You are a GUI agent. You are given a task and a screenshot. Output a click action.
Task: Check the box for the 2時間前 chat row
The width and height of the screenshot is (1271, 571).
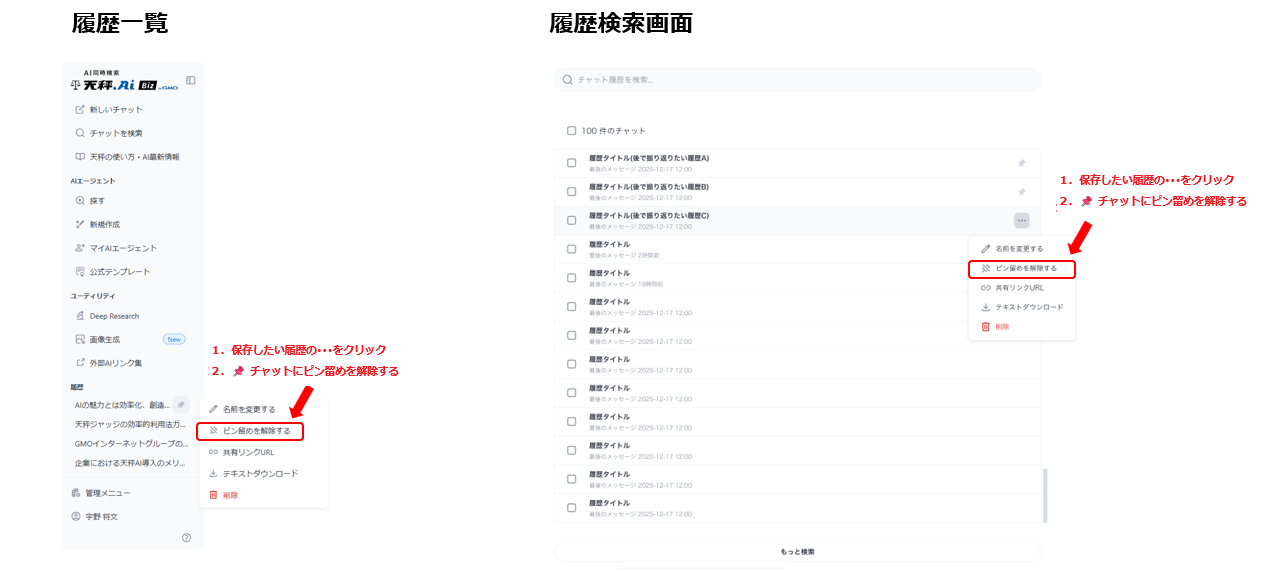[572, 249]
